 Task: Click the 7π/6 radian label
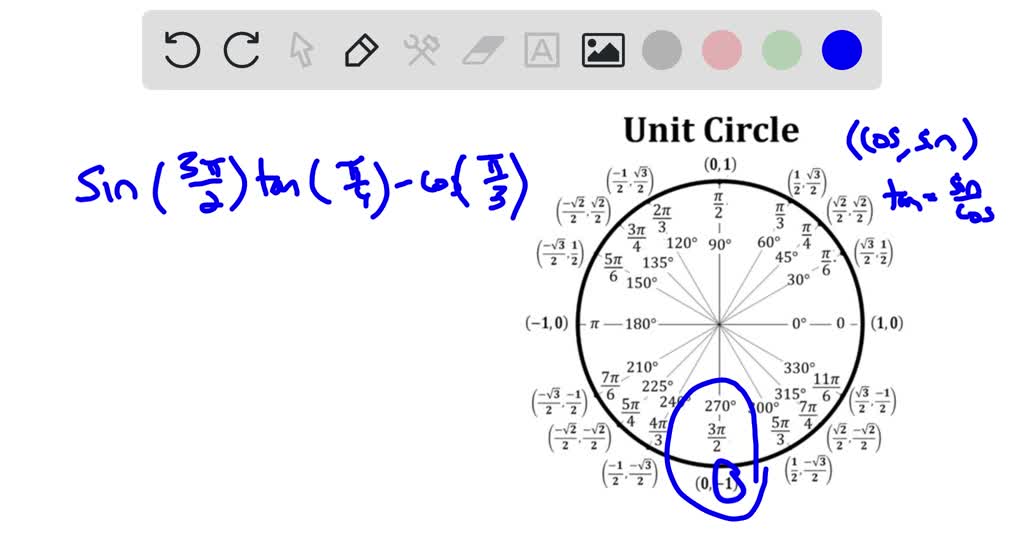610,386
